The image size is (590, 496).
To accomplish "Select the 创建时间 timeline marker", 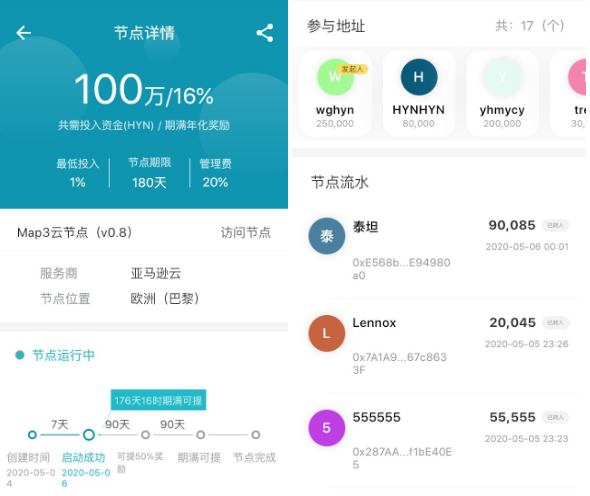I will pyautogui.click(x=32, y=435).
